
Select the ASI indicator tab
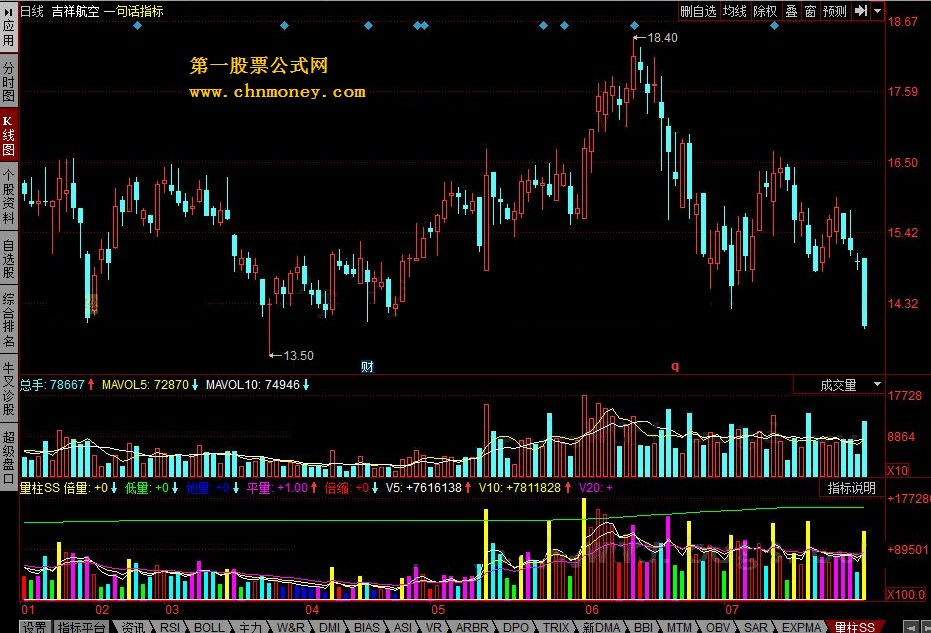pyautogui.click(x=403, y=627)
